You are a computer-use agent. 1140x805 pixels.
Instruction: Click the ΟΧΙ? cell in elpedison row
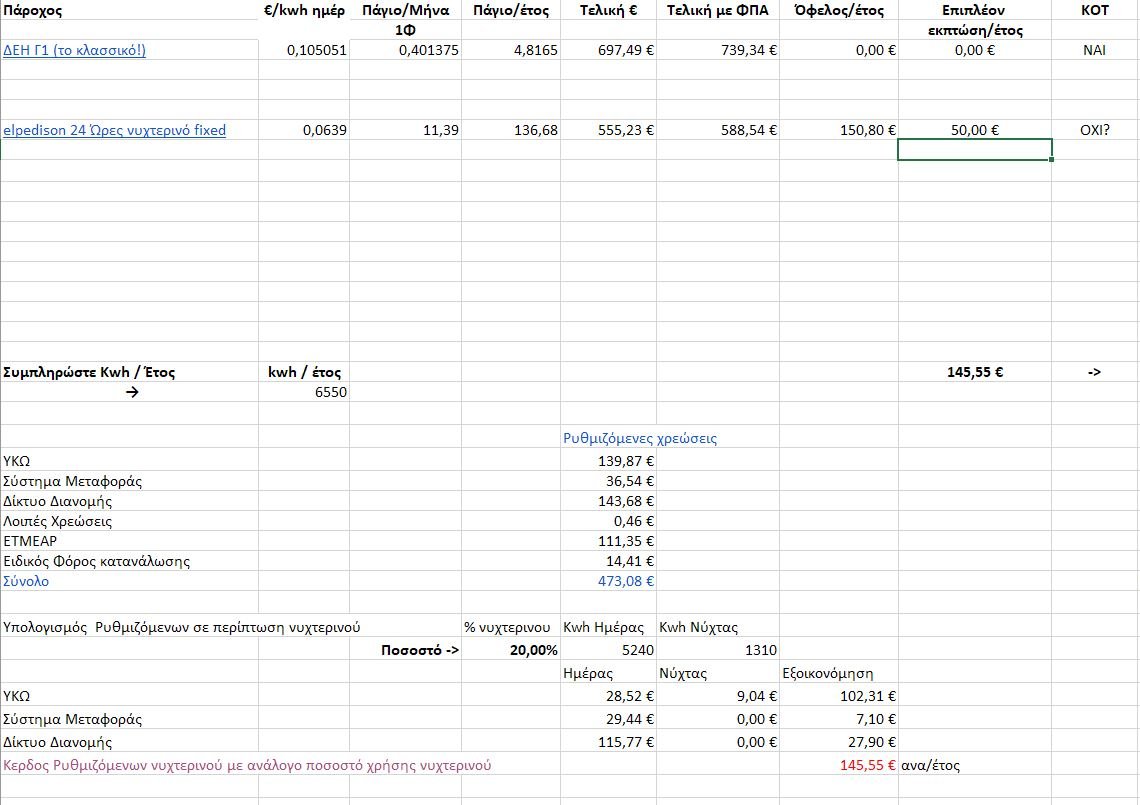[1095, 130]
